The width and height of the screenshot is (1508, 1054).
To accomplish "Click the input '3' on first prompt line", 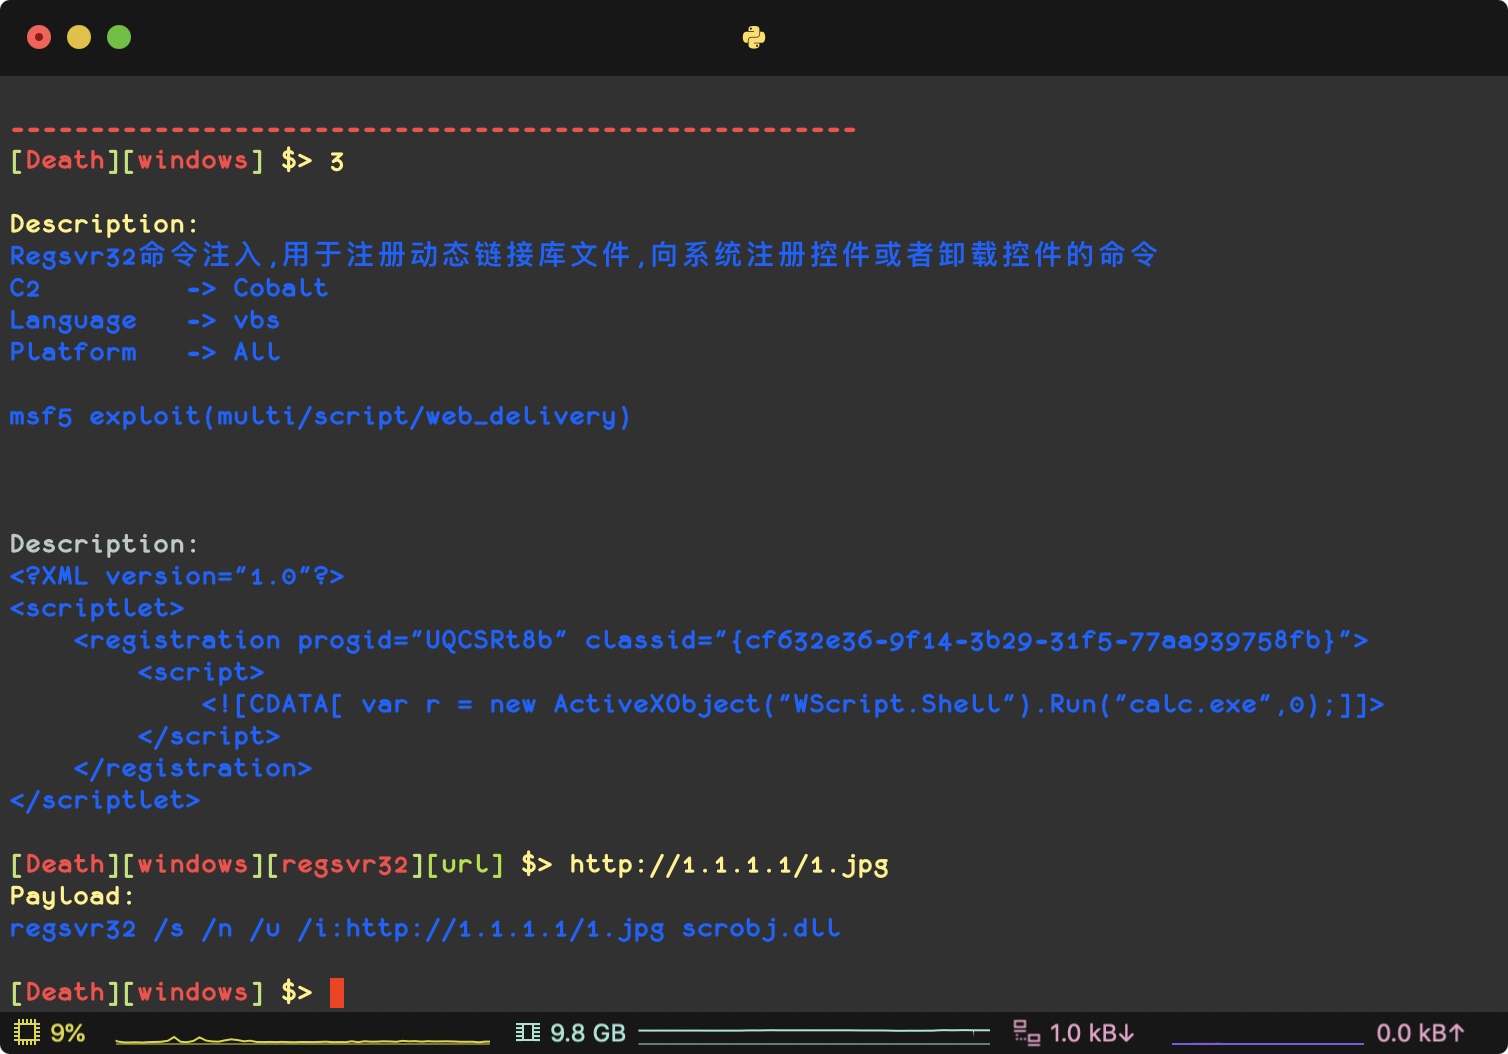I will coord(337,161).
